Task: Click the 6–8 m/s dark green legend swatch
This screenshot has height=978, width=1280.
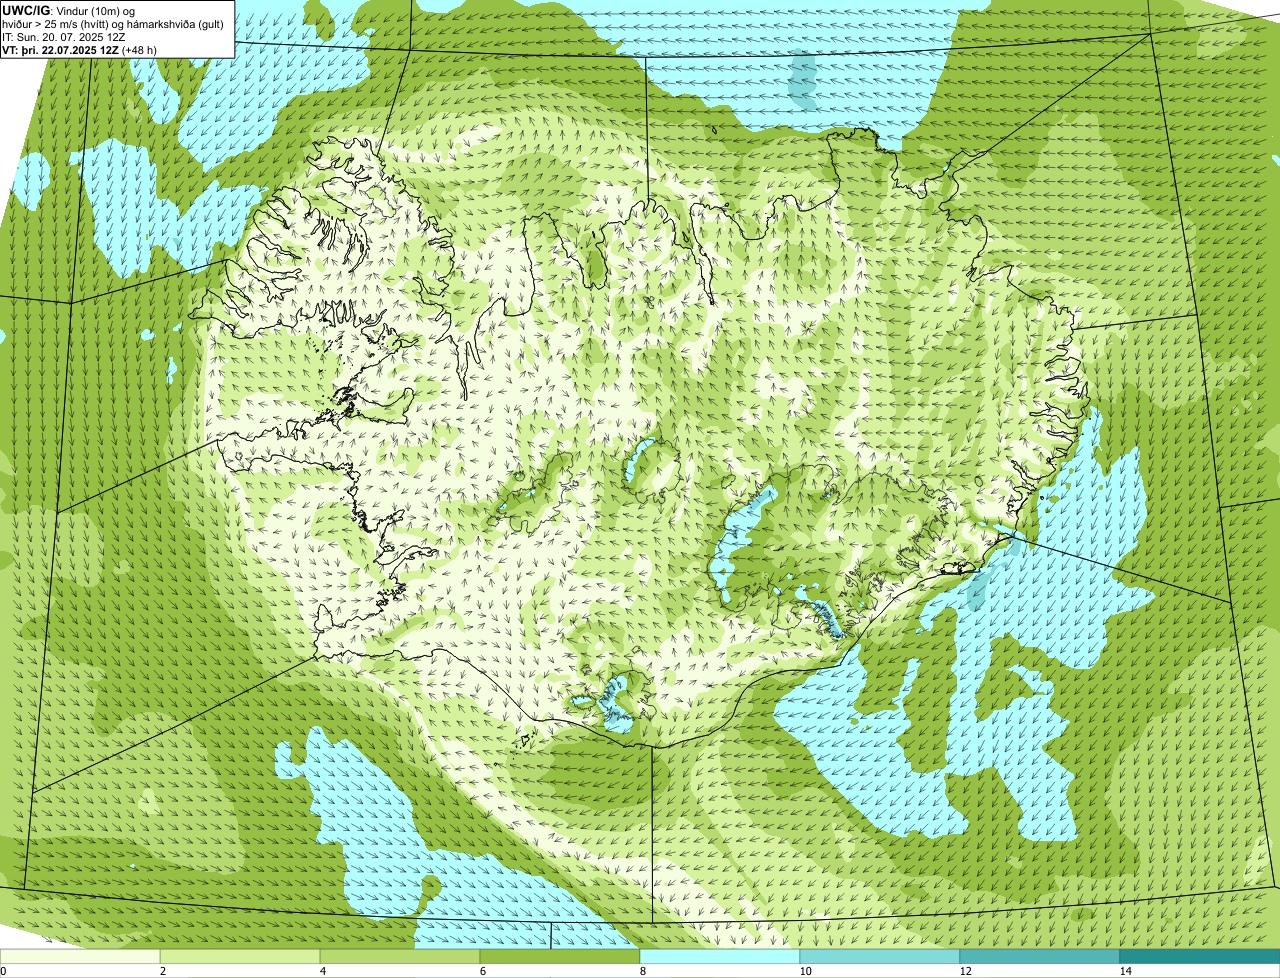Action: [x=560, y=956]
